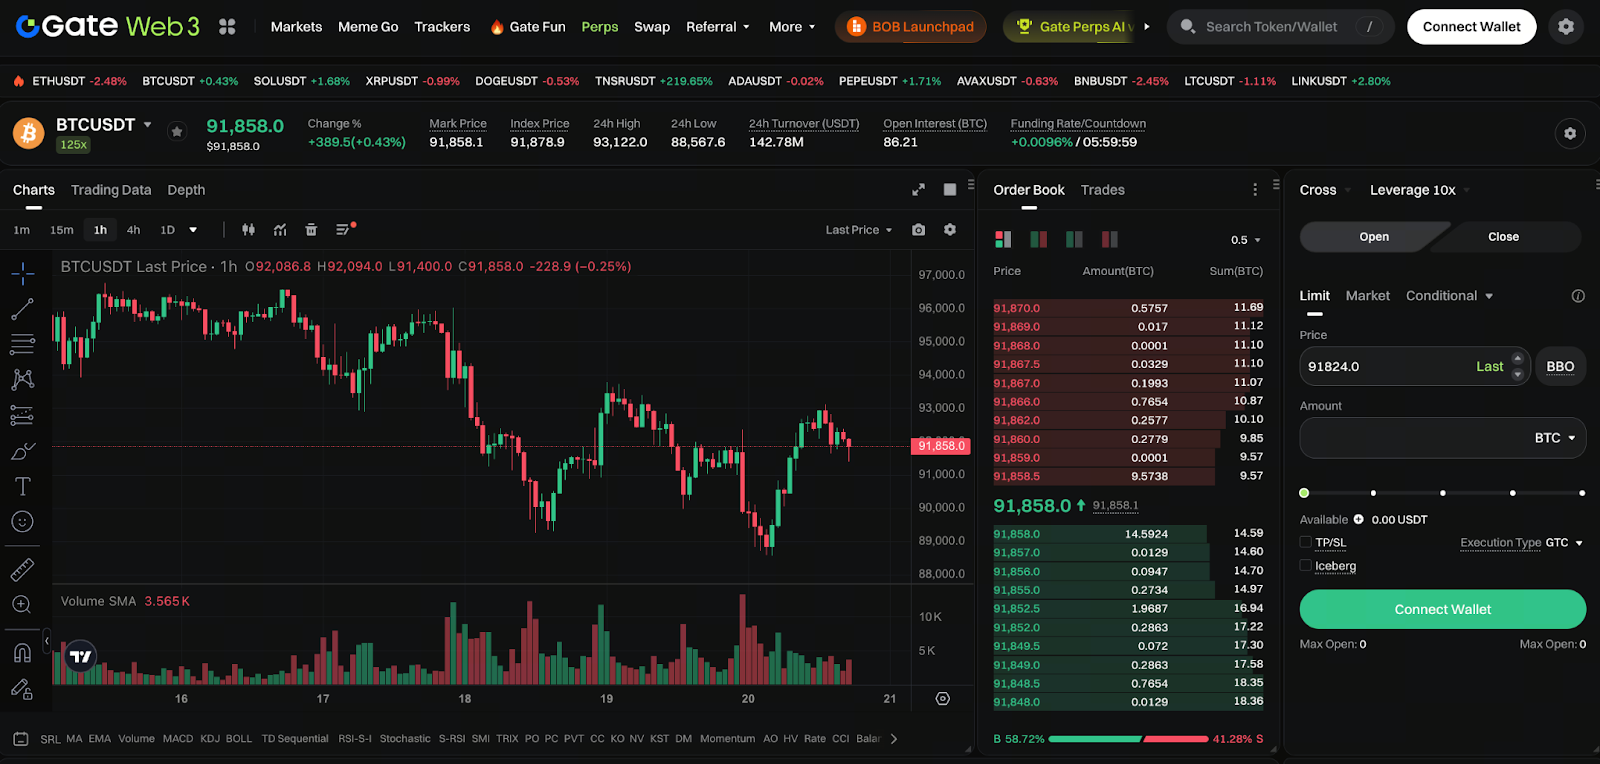
Task: Click the chart layout square icon
Action: tap(950, 190)
